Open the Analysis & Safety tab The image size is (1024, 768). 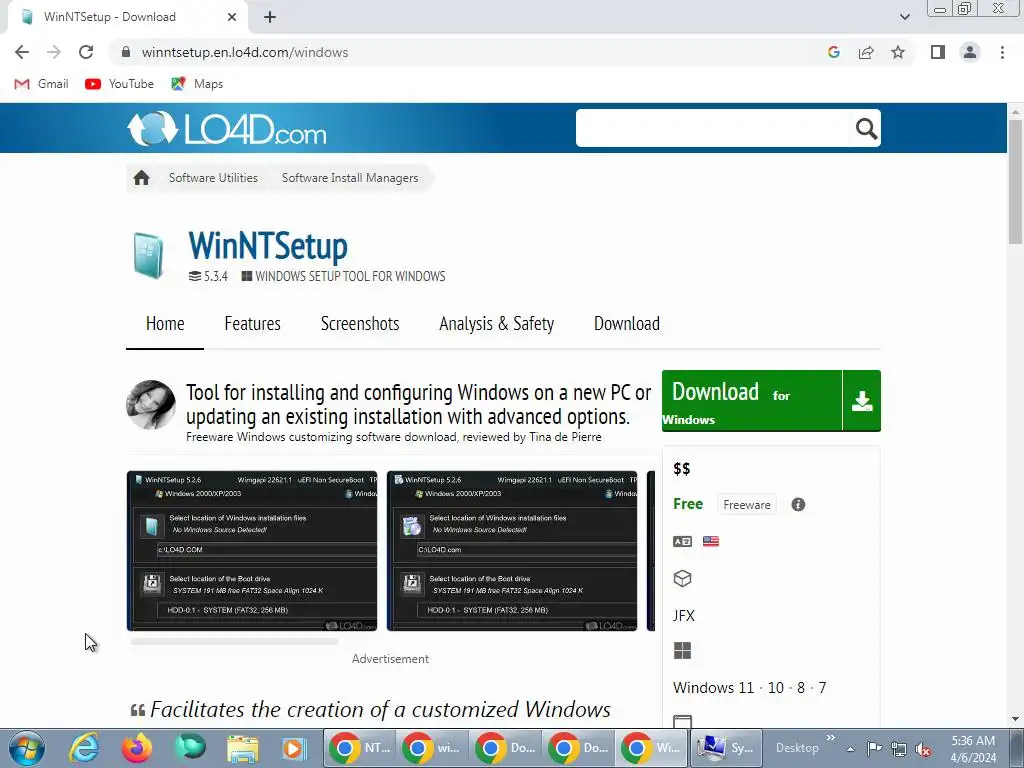click(496, 324)
